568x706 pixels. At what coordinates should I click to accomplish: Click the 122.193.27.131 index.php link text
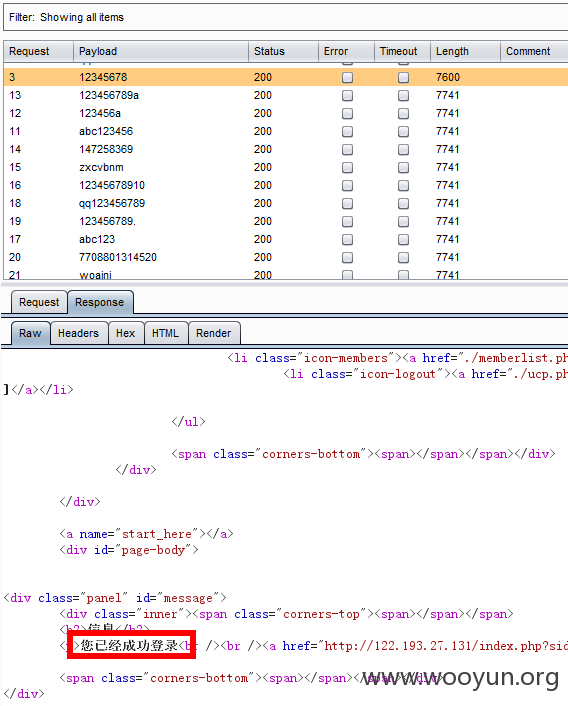[x=446, y=646]
